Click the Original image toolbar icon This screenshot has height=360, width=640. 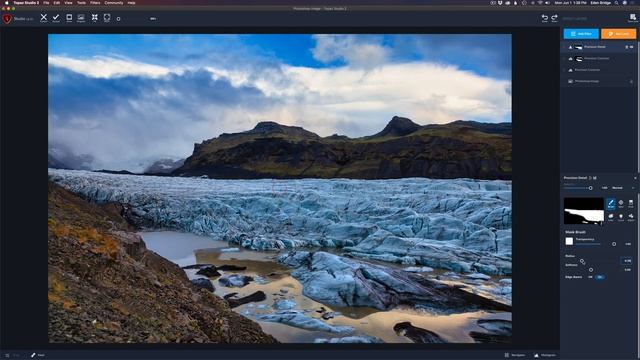pos(81,18)
